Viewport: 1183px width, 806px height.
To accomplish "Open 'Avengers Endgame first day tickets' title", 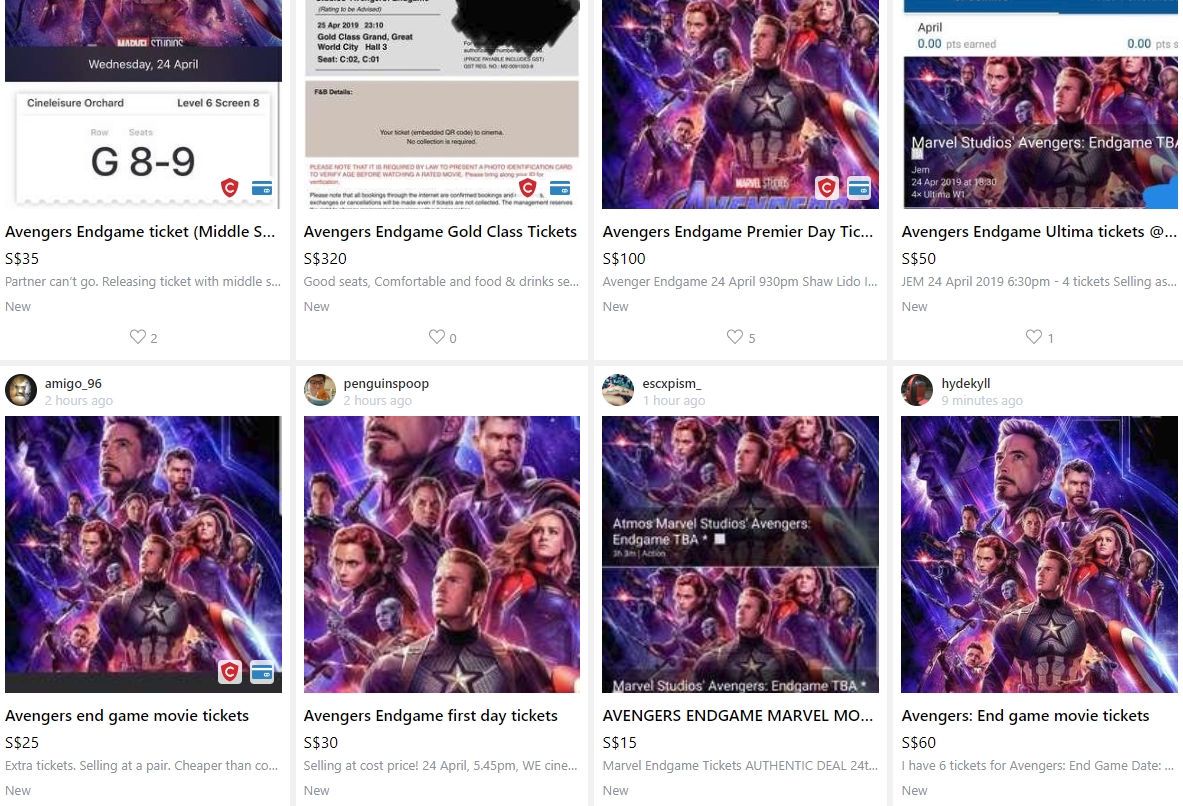I will coord(430,715).
